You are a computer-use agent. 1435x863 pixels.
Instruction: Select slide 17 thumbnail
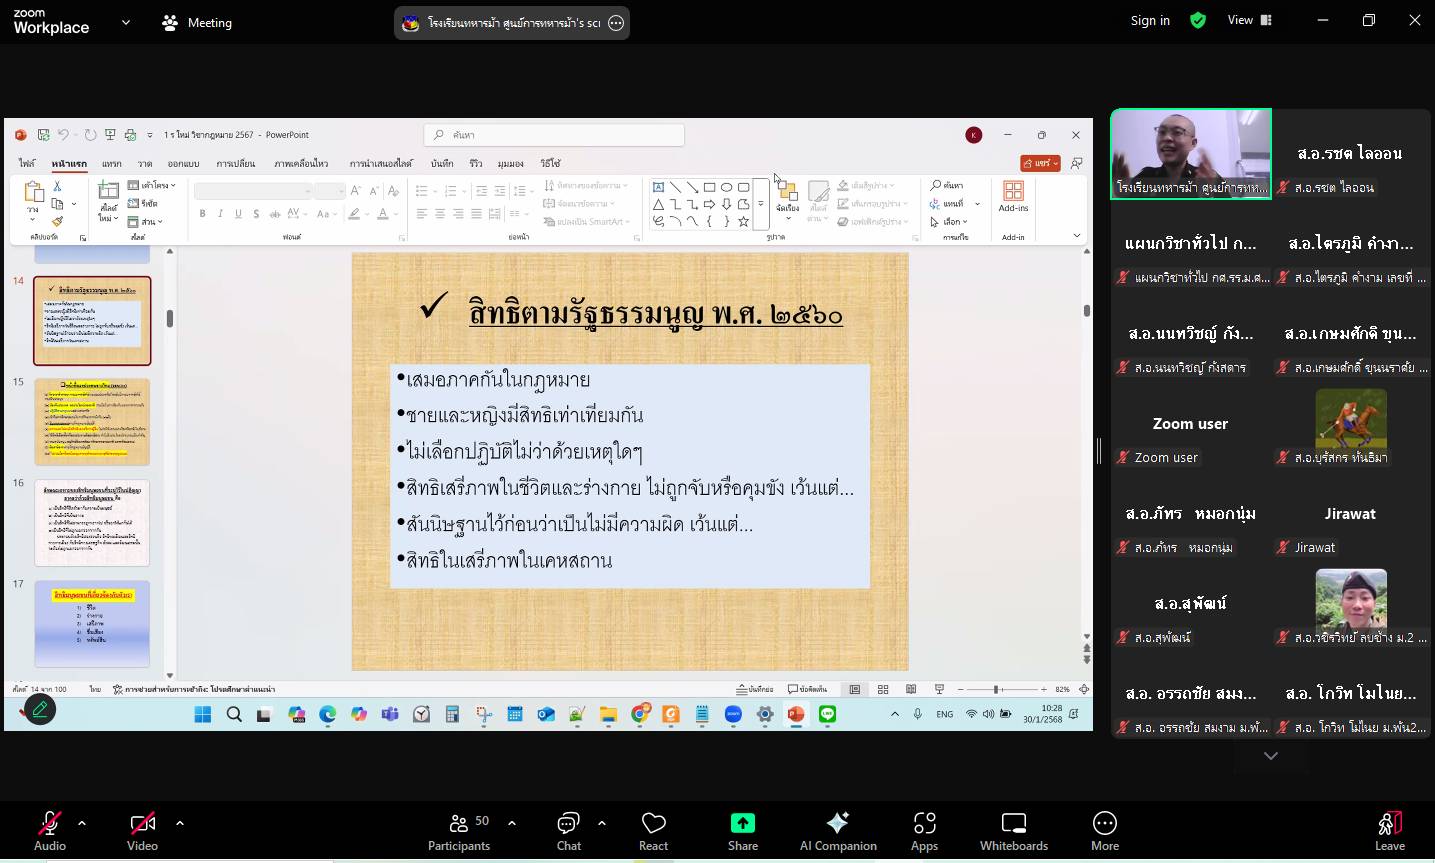tap(92, 624)
